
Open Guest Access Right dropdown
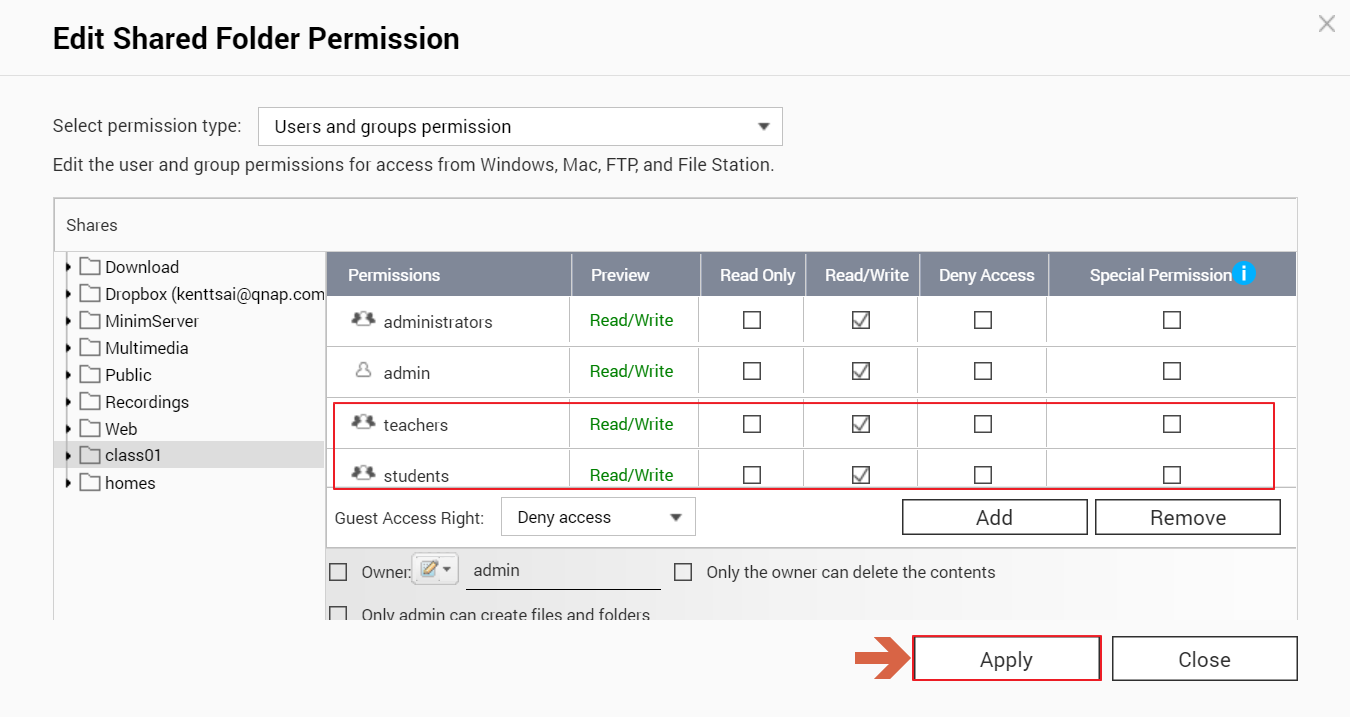(598, 517)
